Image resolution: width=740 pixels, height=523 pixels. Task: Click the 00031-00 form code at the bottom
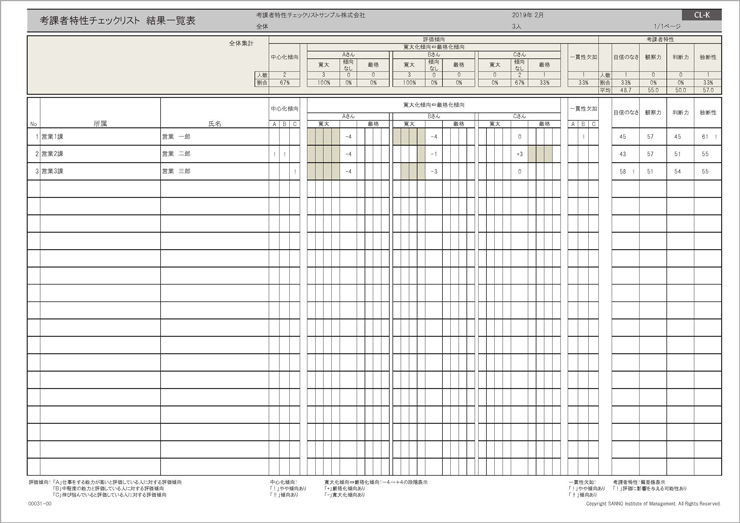tap(40, 504)
